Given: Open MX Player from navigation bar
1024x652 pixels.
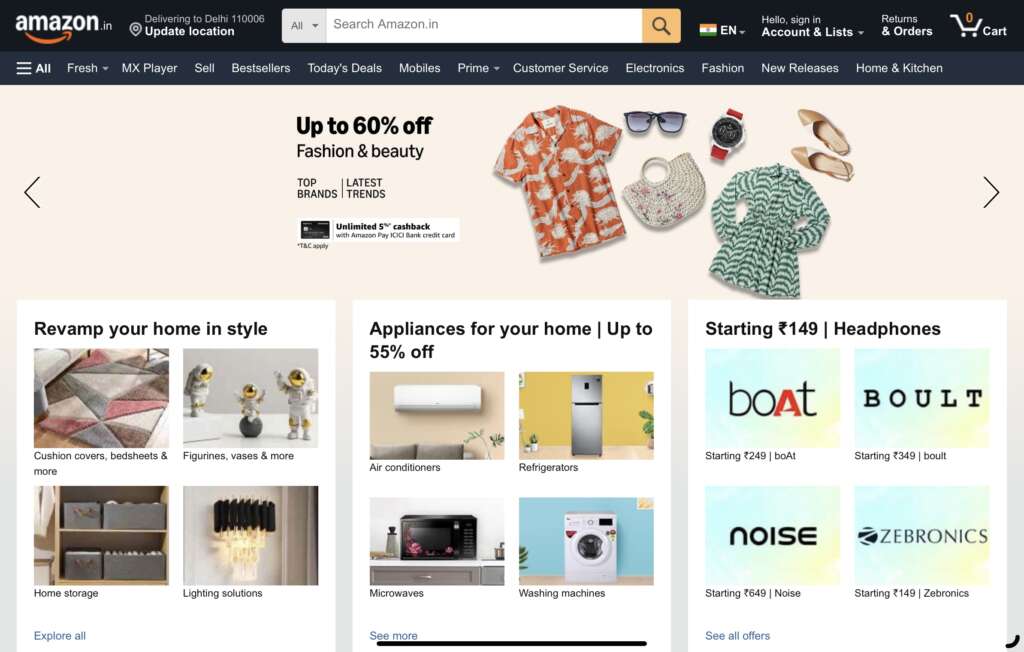Looking at the screenshot, I should 149,68.
